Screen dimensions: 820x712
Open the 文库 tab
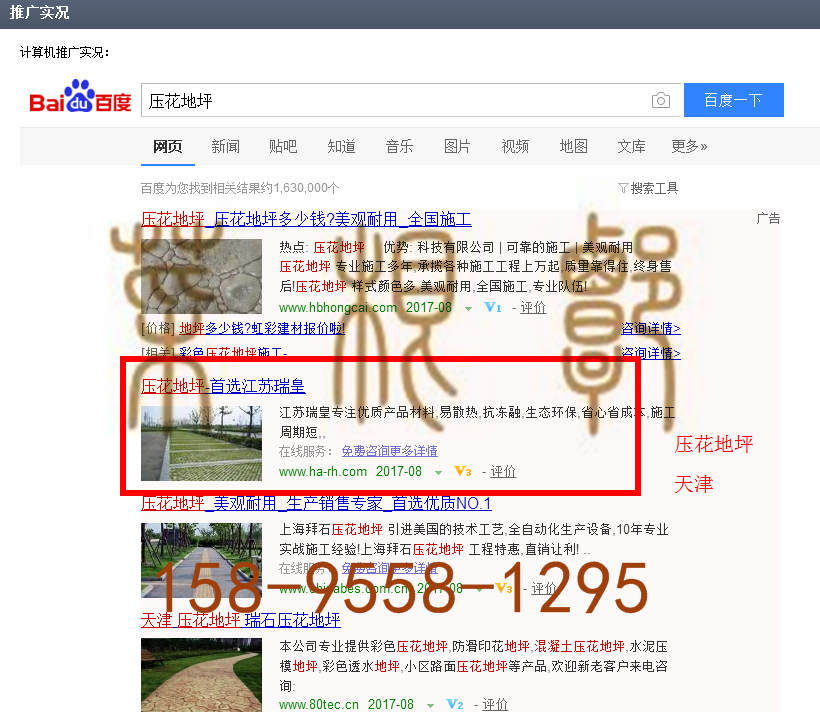point(631,146)
